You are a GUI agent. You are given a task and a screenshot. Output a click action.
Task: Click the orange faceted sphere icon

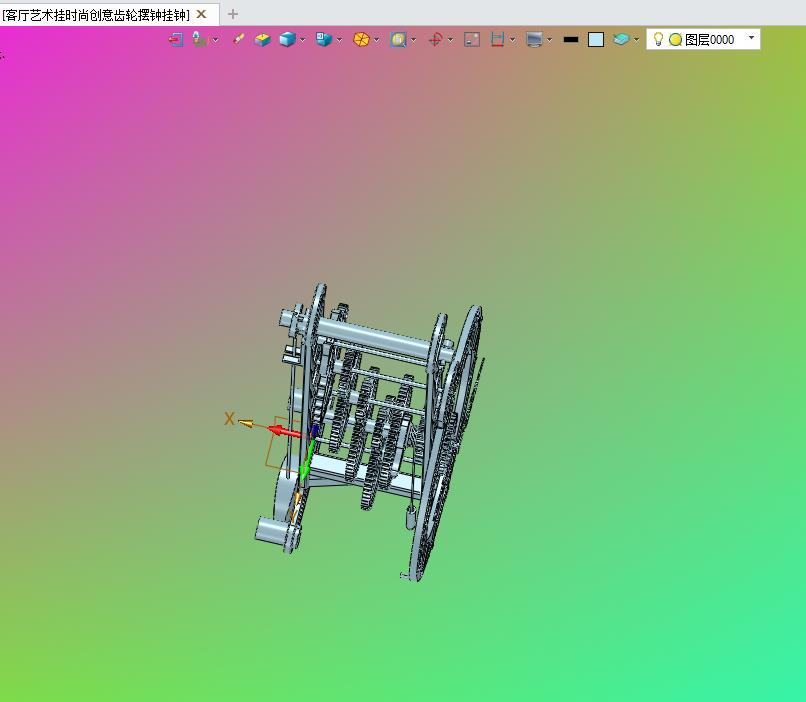tap(361, 40)
